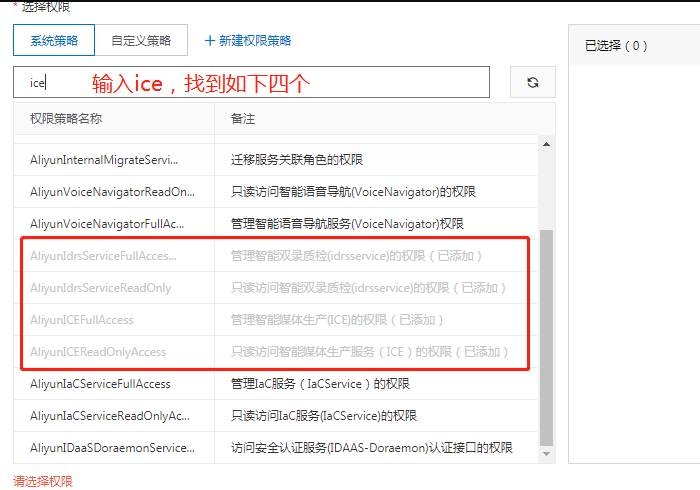Screen dimensions: 700x490
Task: Click the 管理智能媒体生产(ICE)的权限 remark
Action: coord(337,320)
